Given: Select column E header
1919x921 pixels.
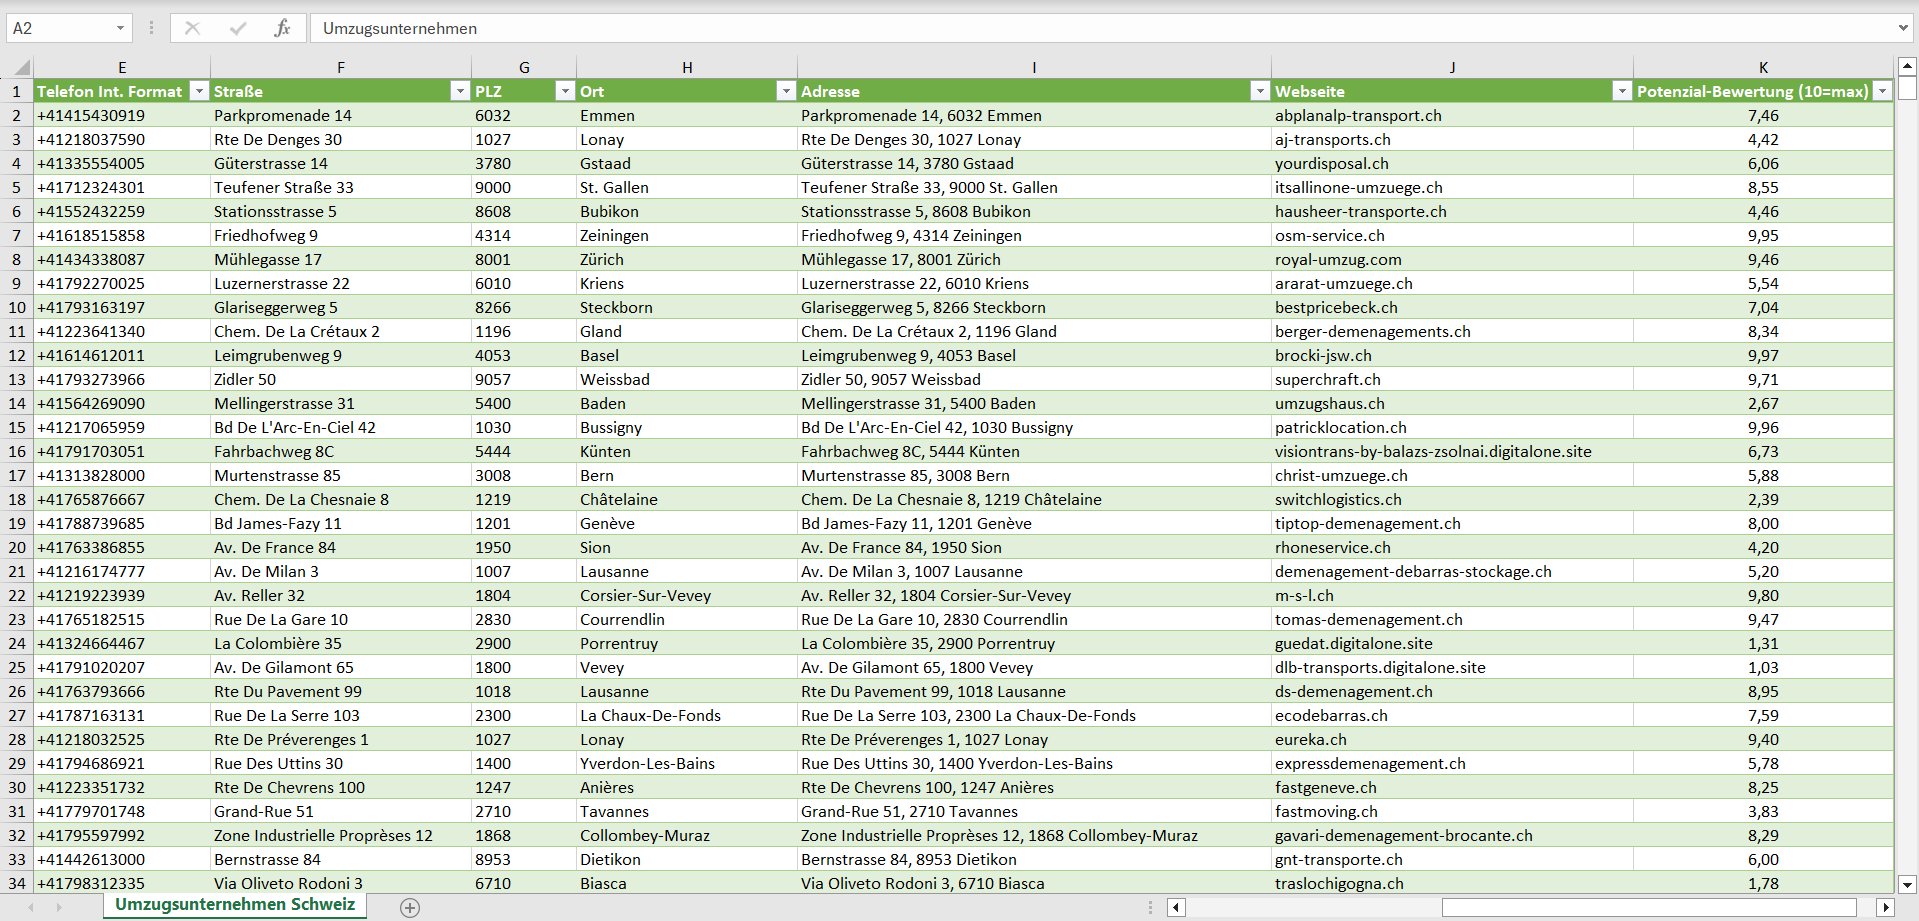Looking at the screenshot, I should pos(122,67).
